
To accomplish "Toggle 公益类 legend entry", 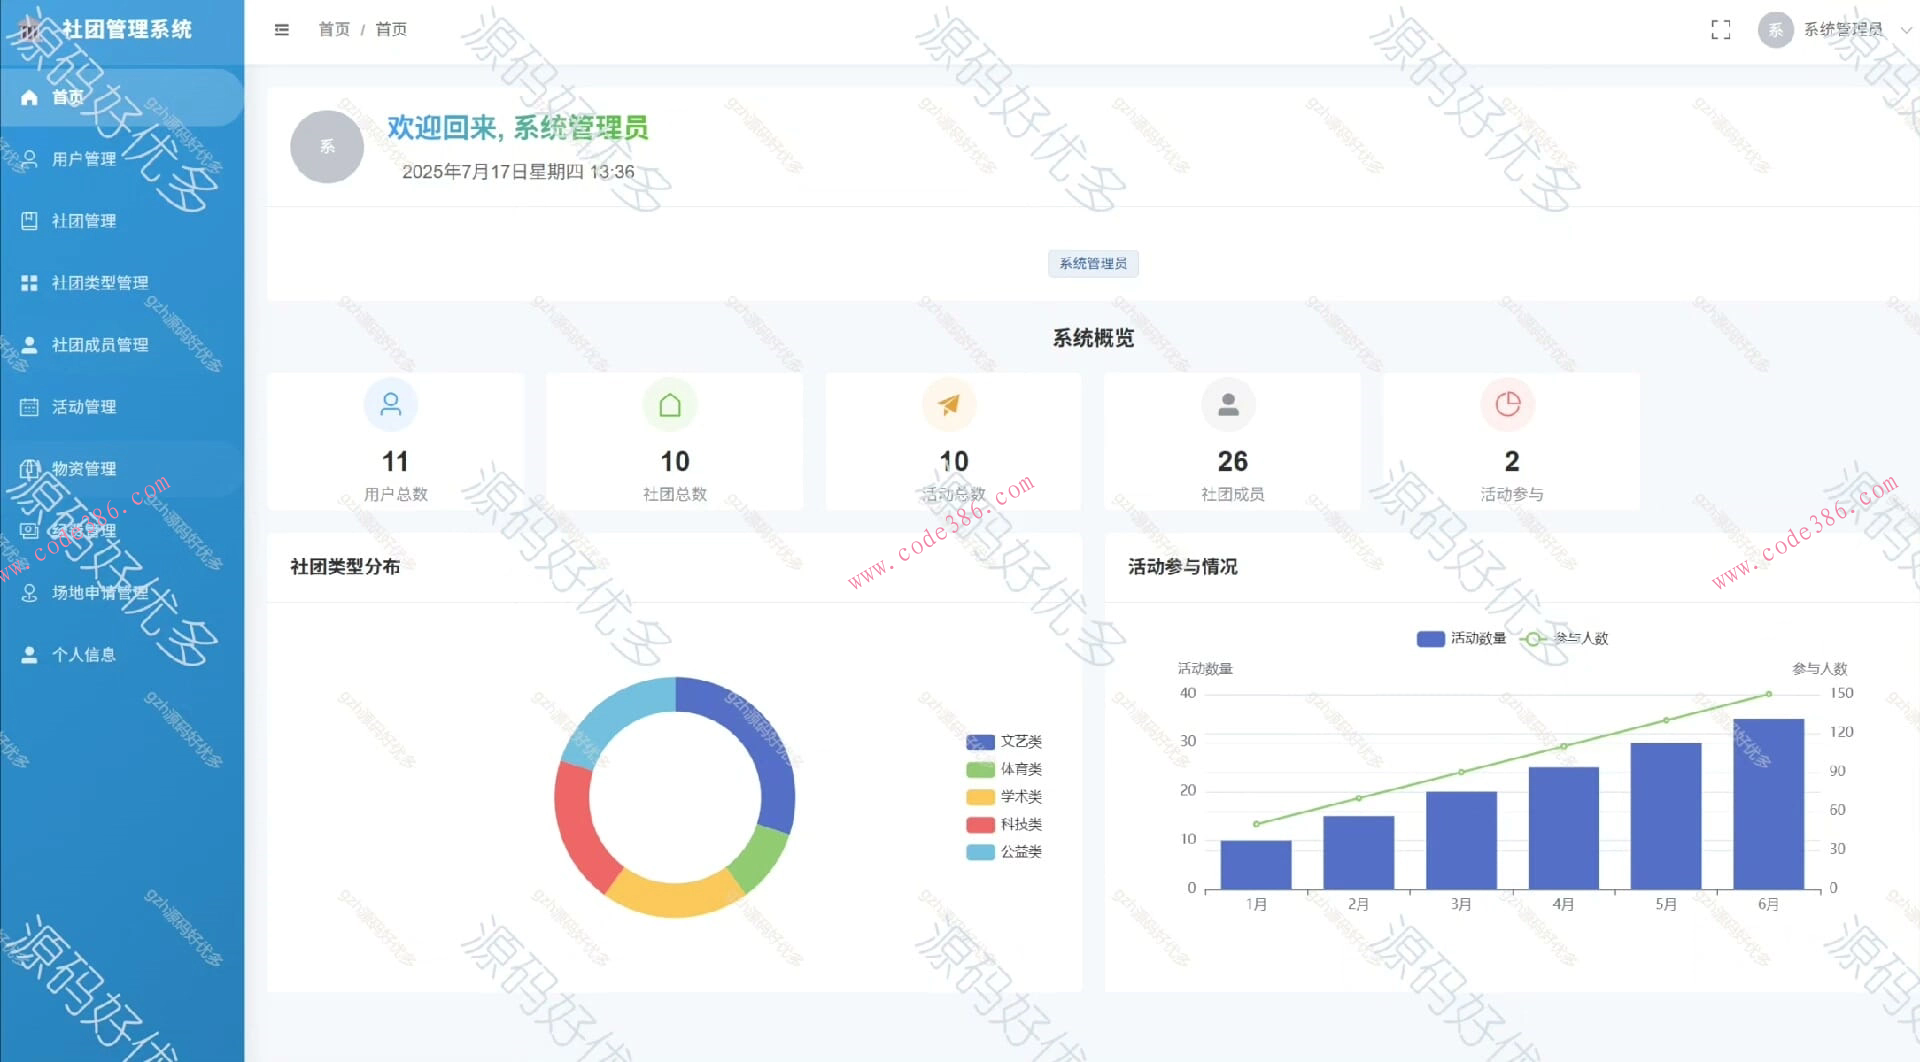I will tap(1004, 852).
